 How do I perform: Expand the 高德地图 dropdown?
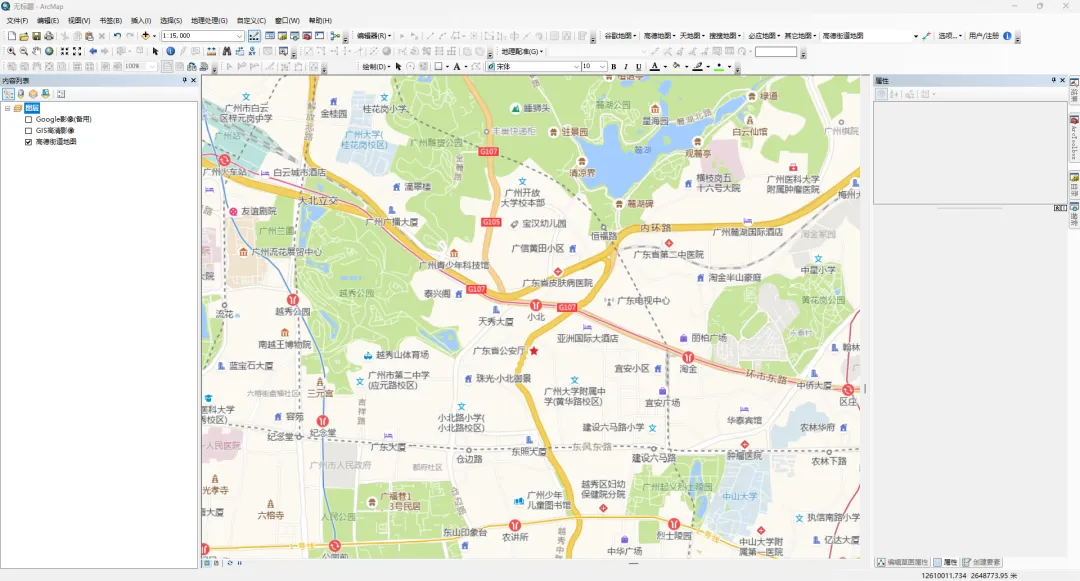[659, 36]
